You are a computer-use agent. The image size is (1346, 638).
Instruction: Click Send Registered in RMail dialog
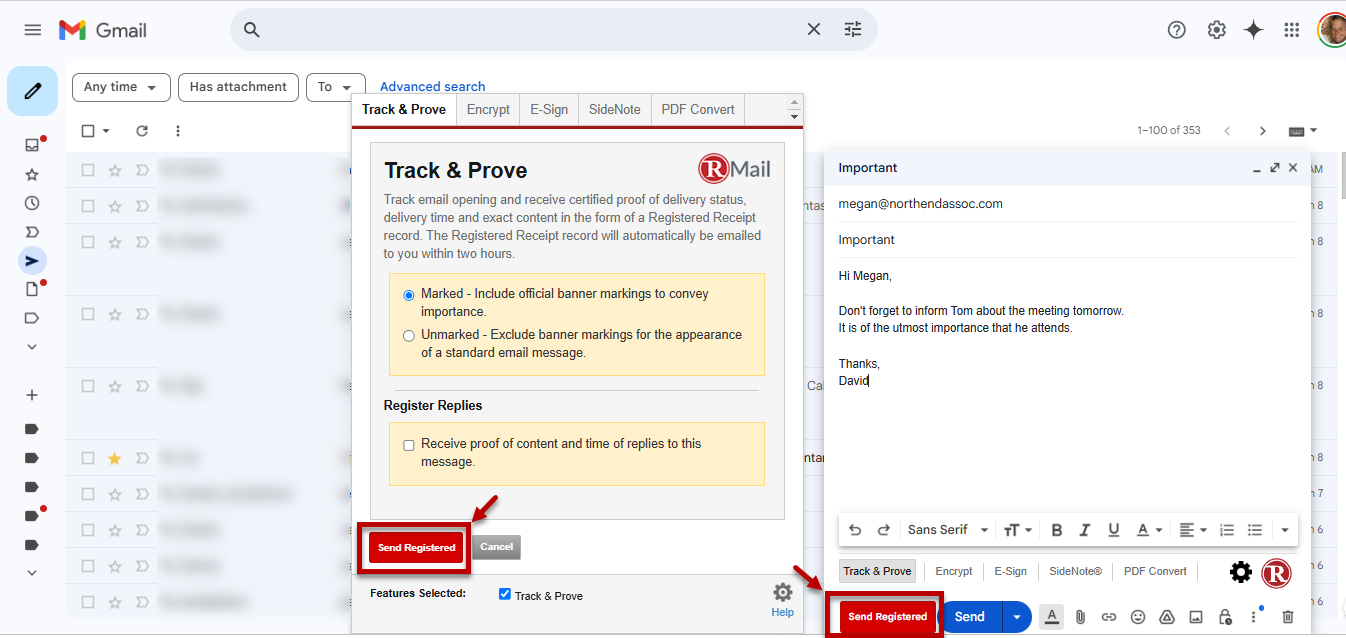click(417, 547)
